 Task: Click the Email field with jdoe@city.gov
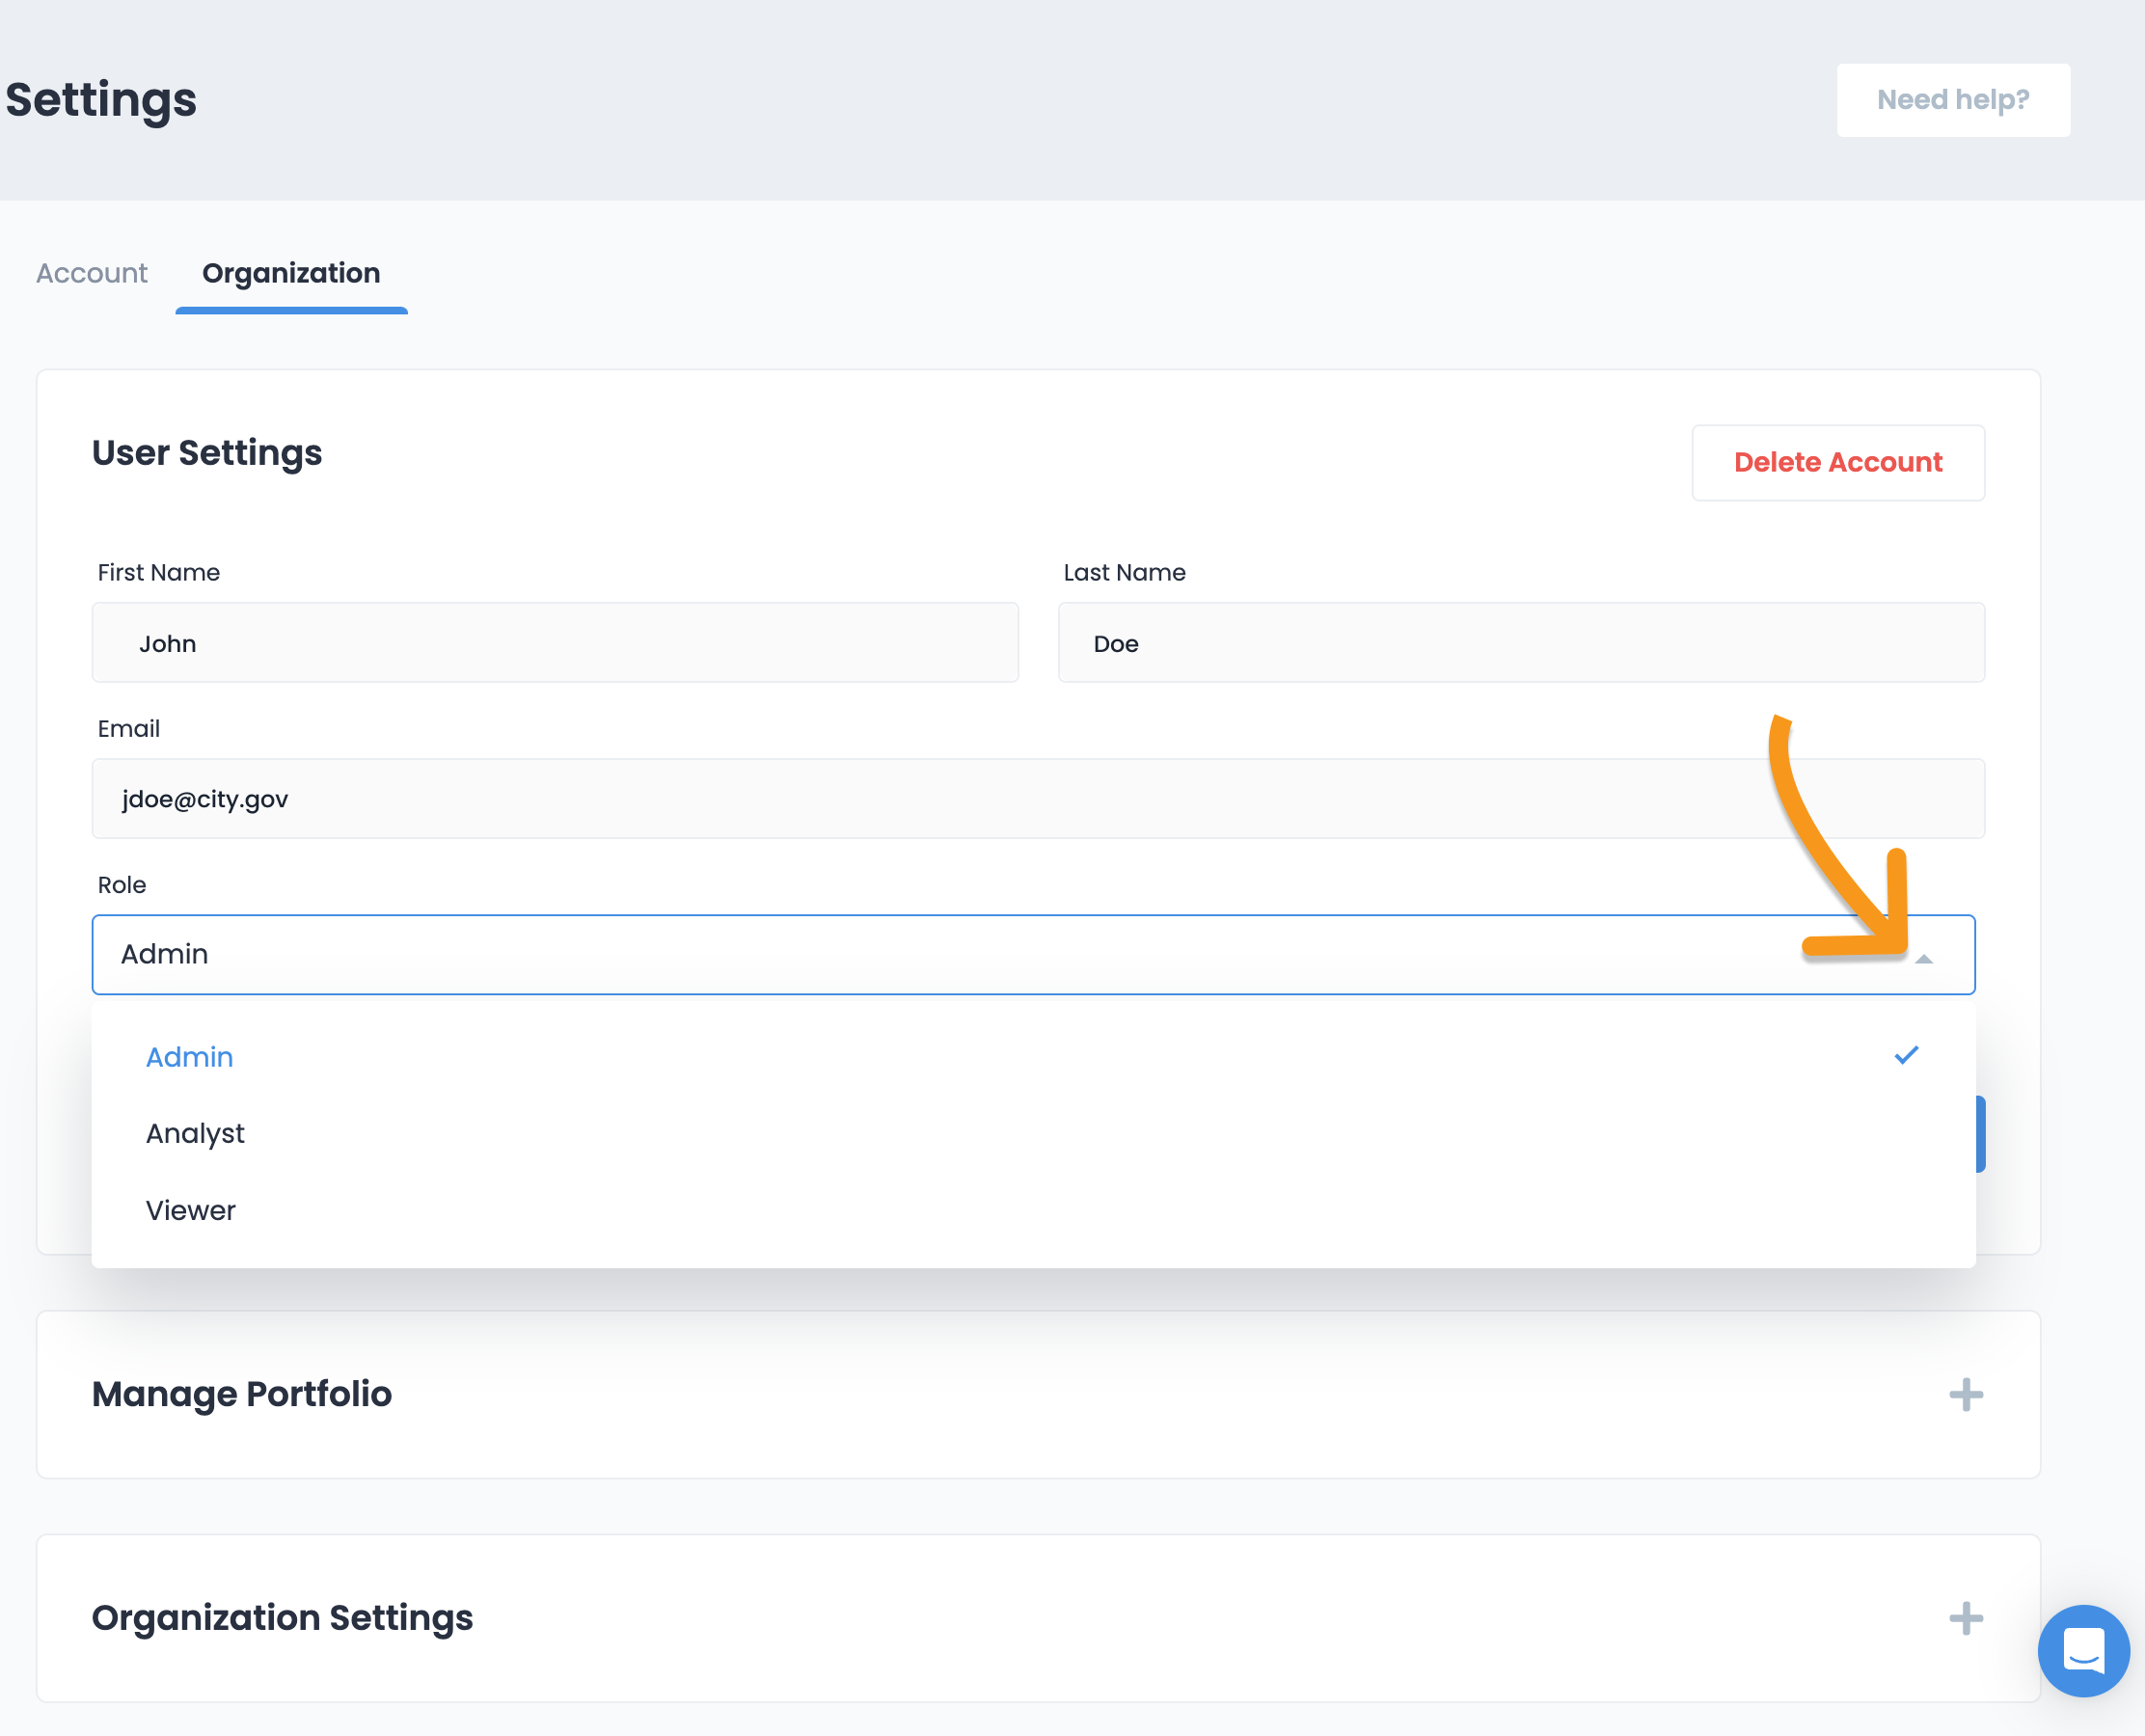tap(900, 799)
